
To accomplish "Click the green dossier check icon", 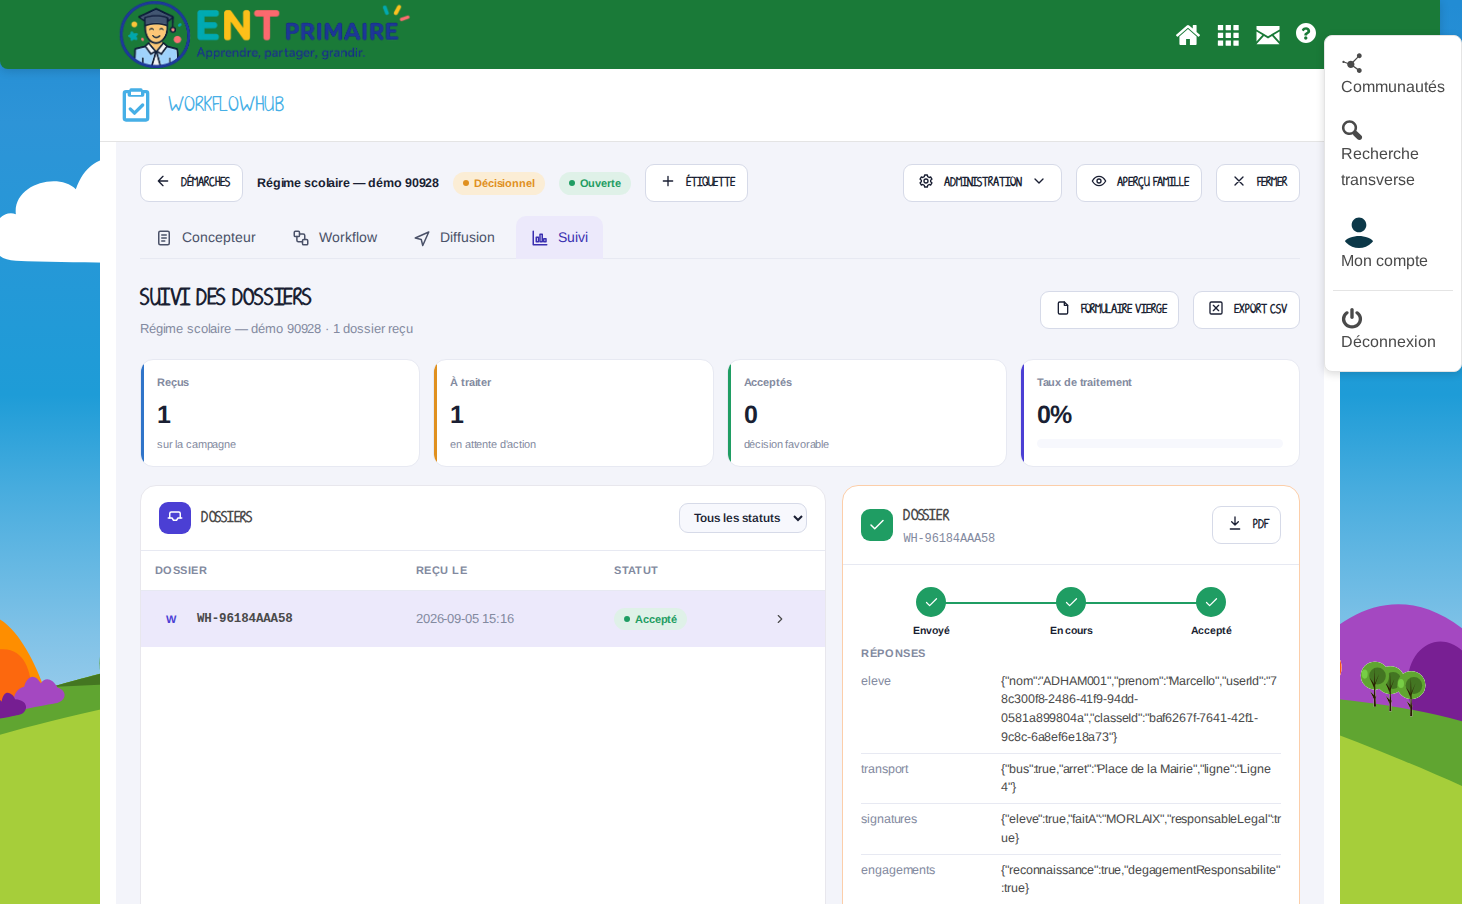I will tap(877, 525).
